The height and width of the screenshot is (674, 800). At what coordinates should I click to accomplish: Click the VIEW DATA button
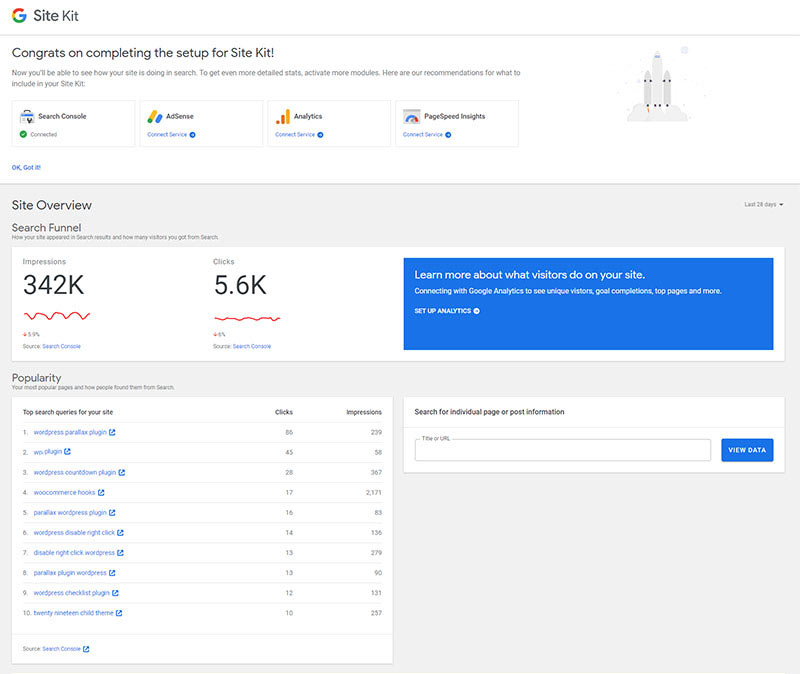tap(747, 450)
